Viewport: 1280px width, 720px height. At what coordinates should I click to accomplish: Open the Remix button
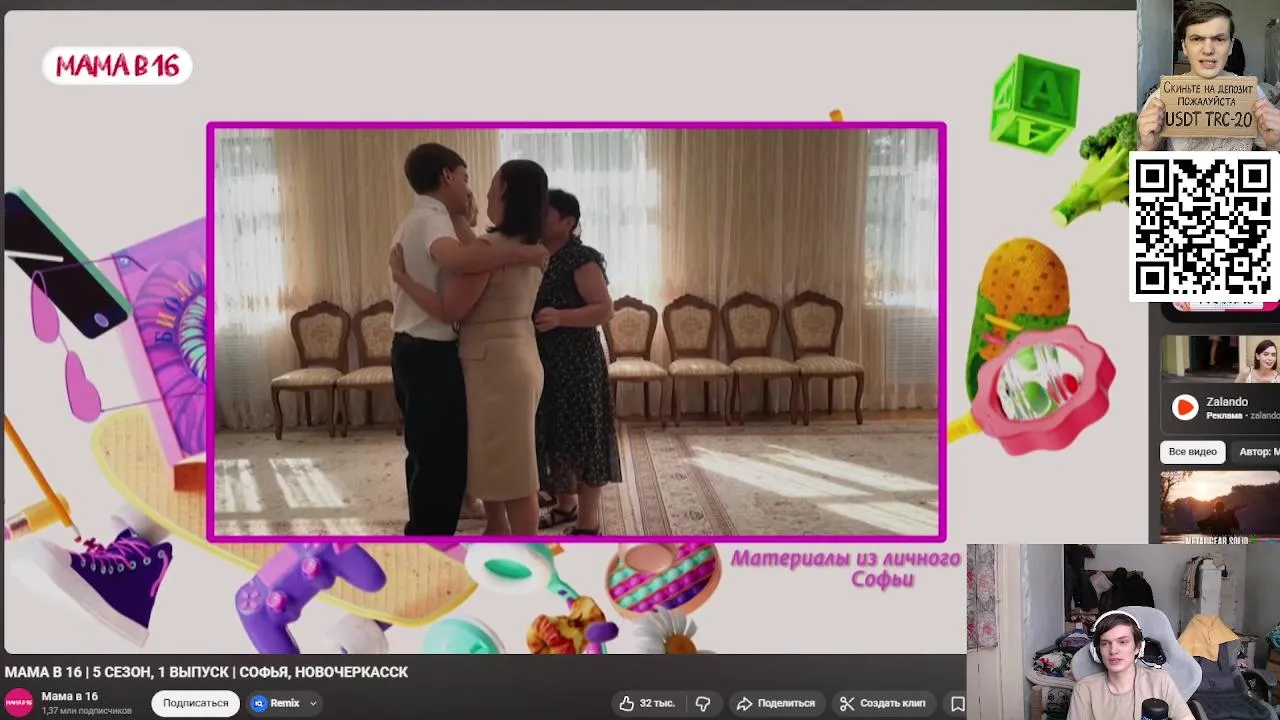[x=276, y=703]
